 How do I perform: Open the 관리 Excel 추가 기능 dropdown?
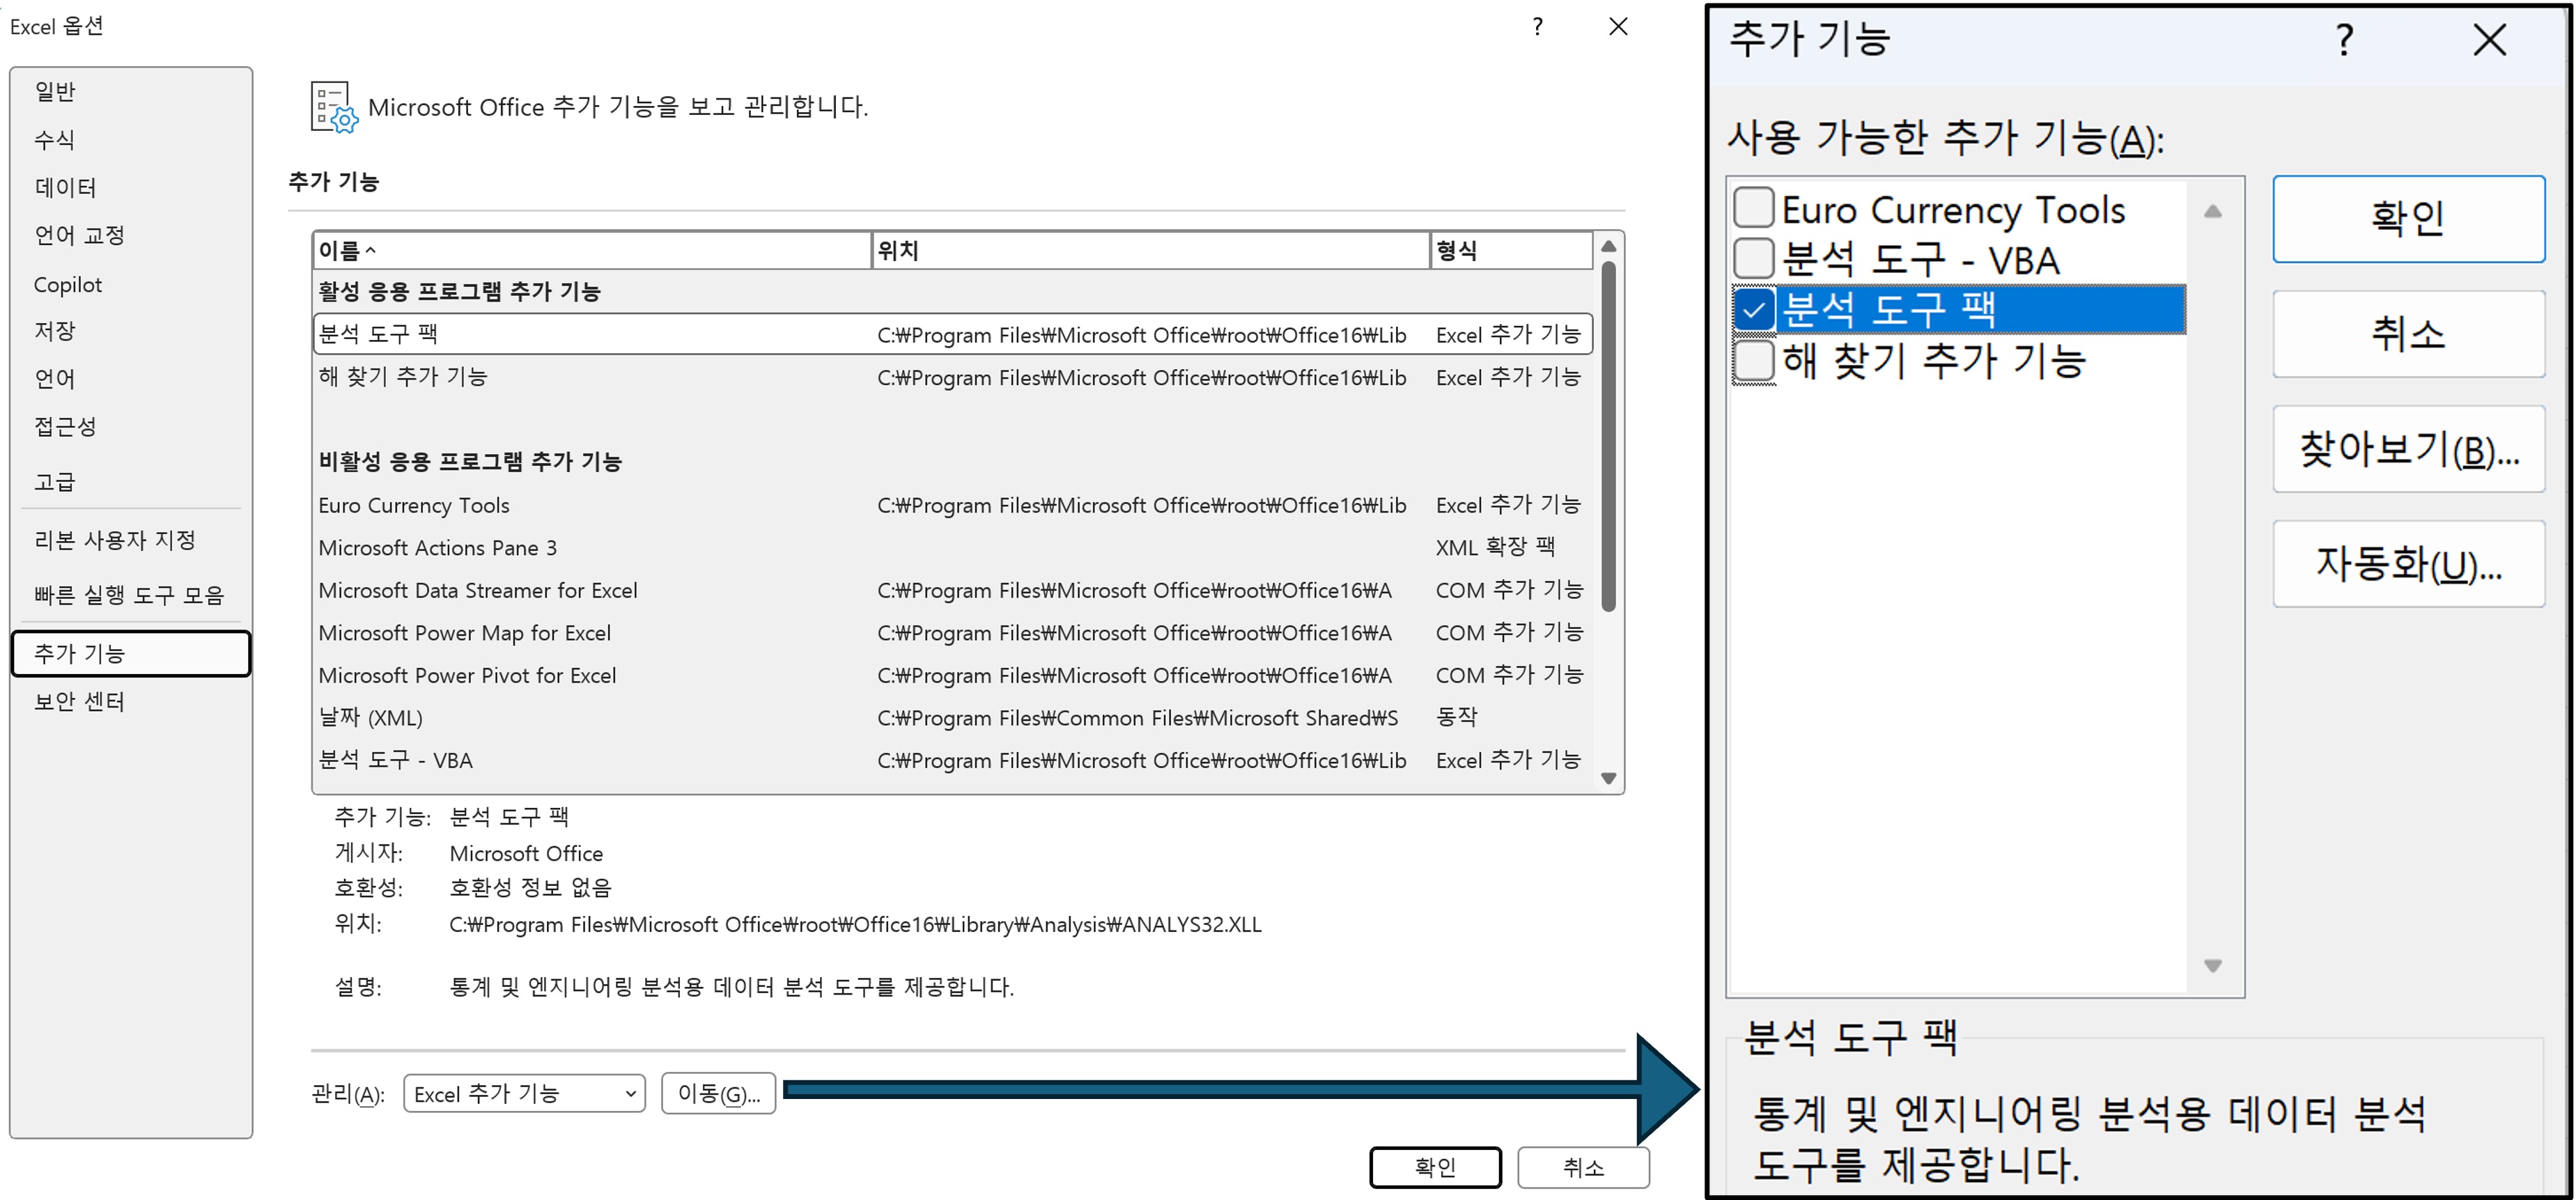pos(524,1093)
